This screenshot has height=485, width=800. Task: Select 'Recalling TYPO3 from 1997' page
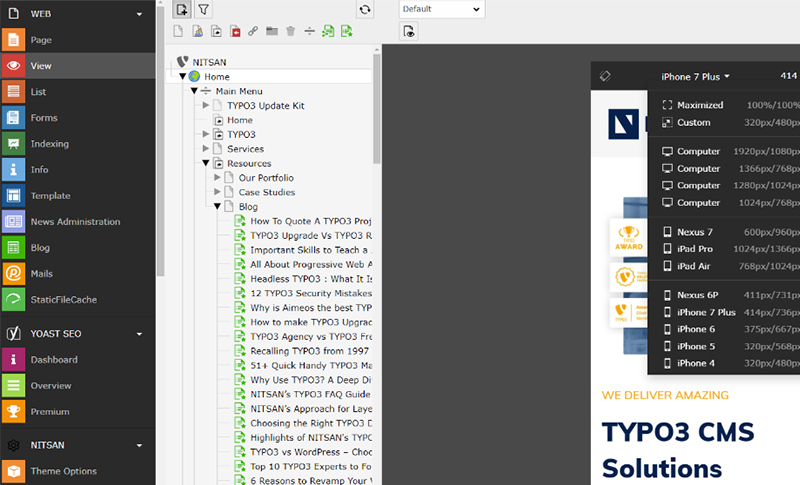[x=309, y=351]
